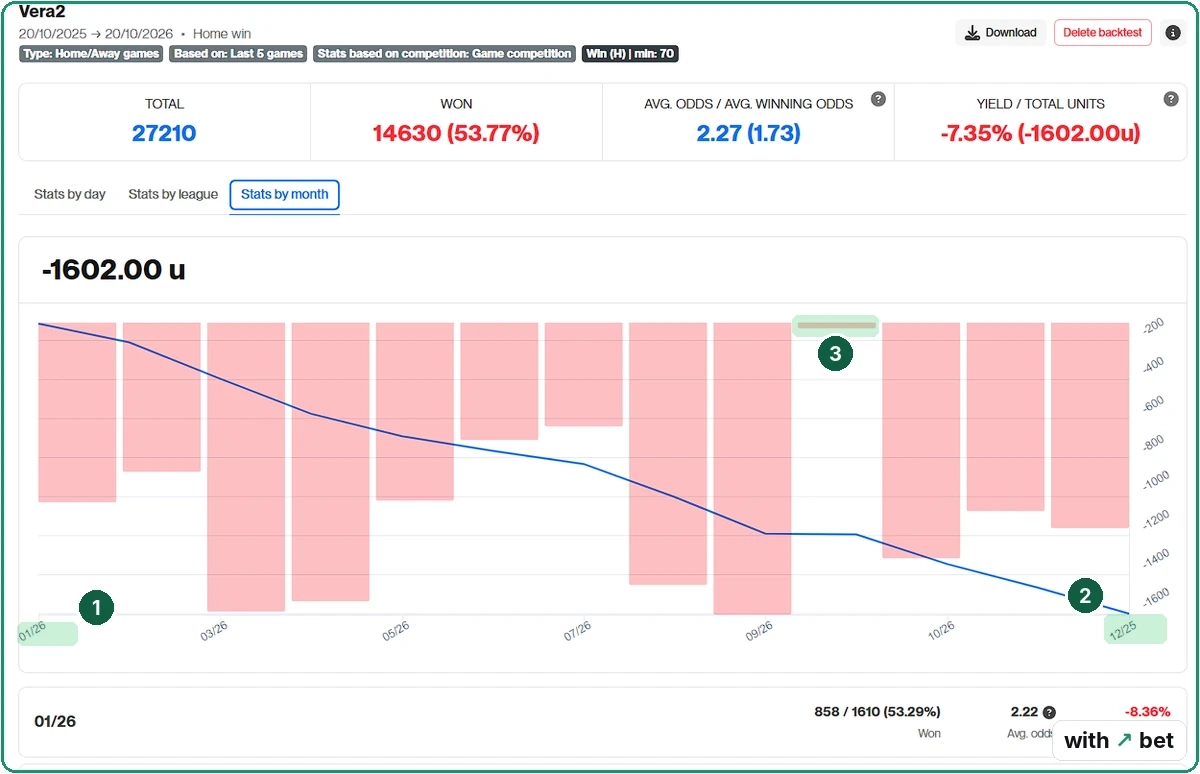Click the 03/26 x-axis label

point(214,631)
